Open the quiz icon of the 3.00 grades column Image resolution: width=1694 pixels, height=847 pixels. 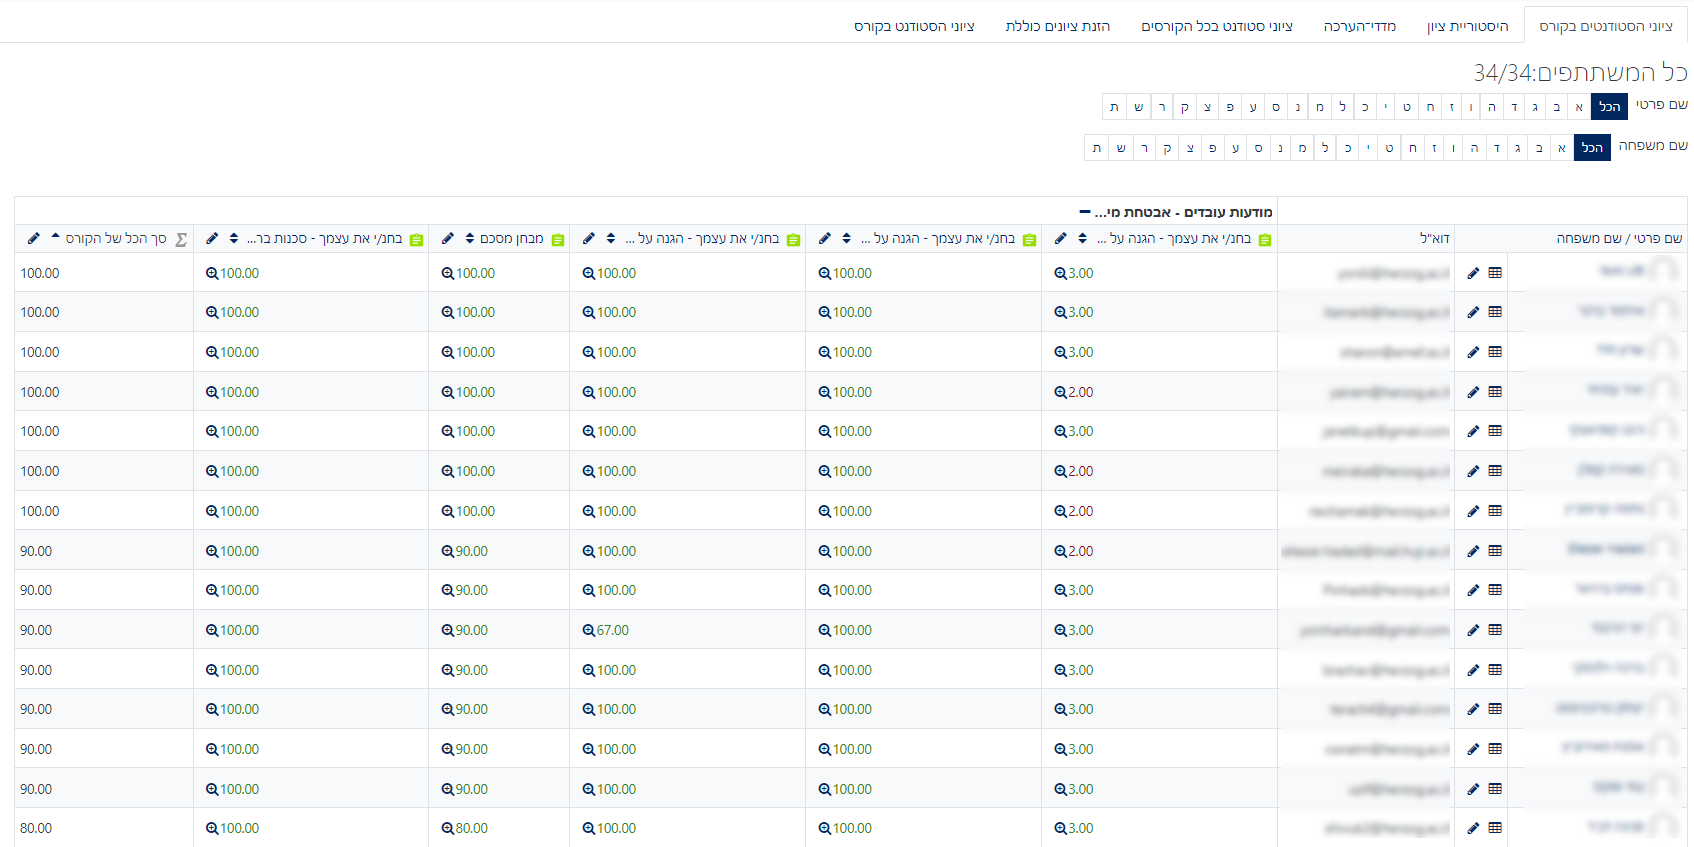pos(1265,239)
